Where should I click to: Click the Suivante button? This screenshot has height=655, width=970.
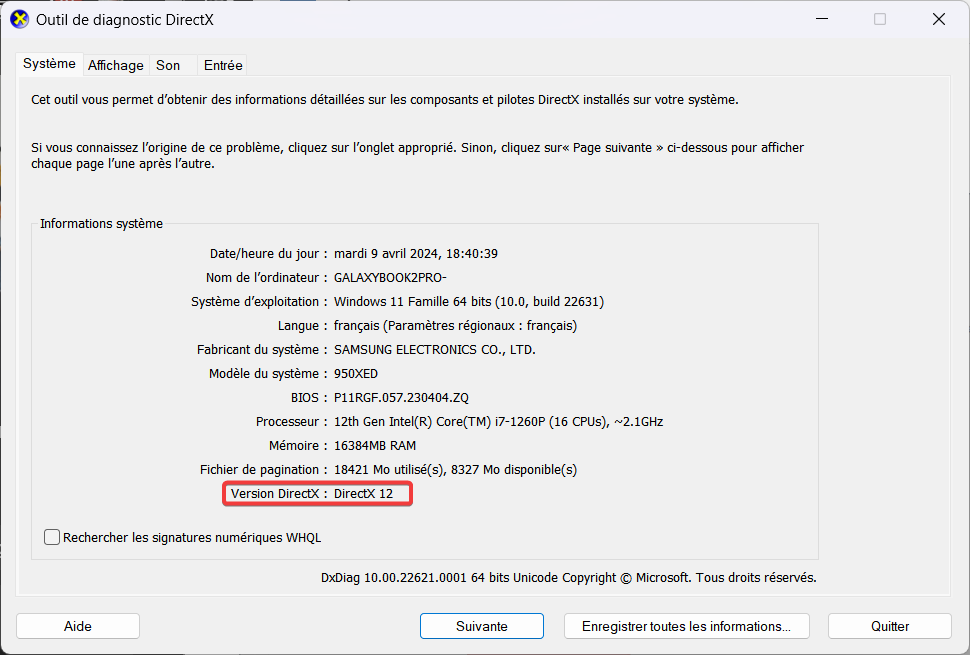point(482,626)
